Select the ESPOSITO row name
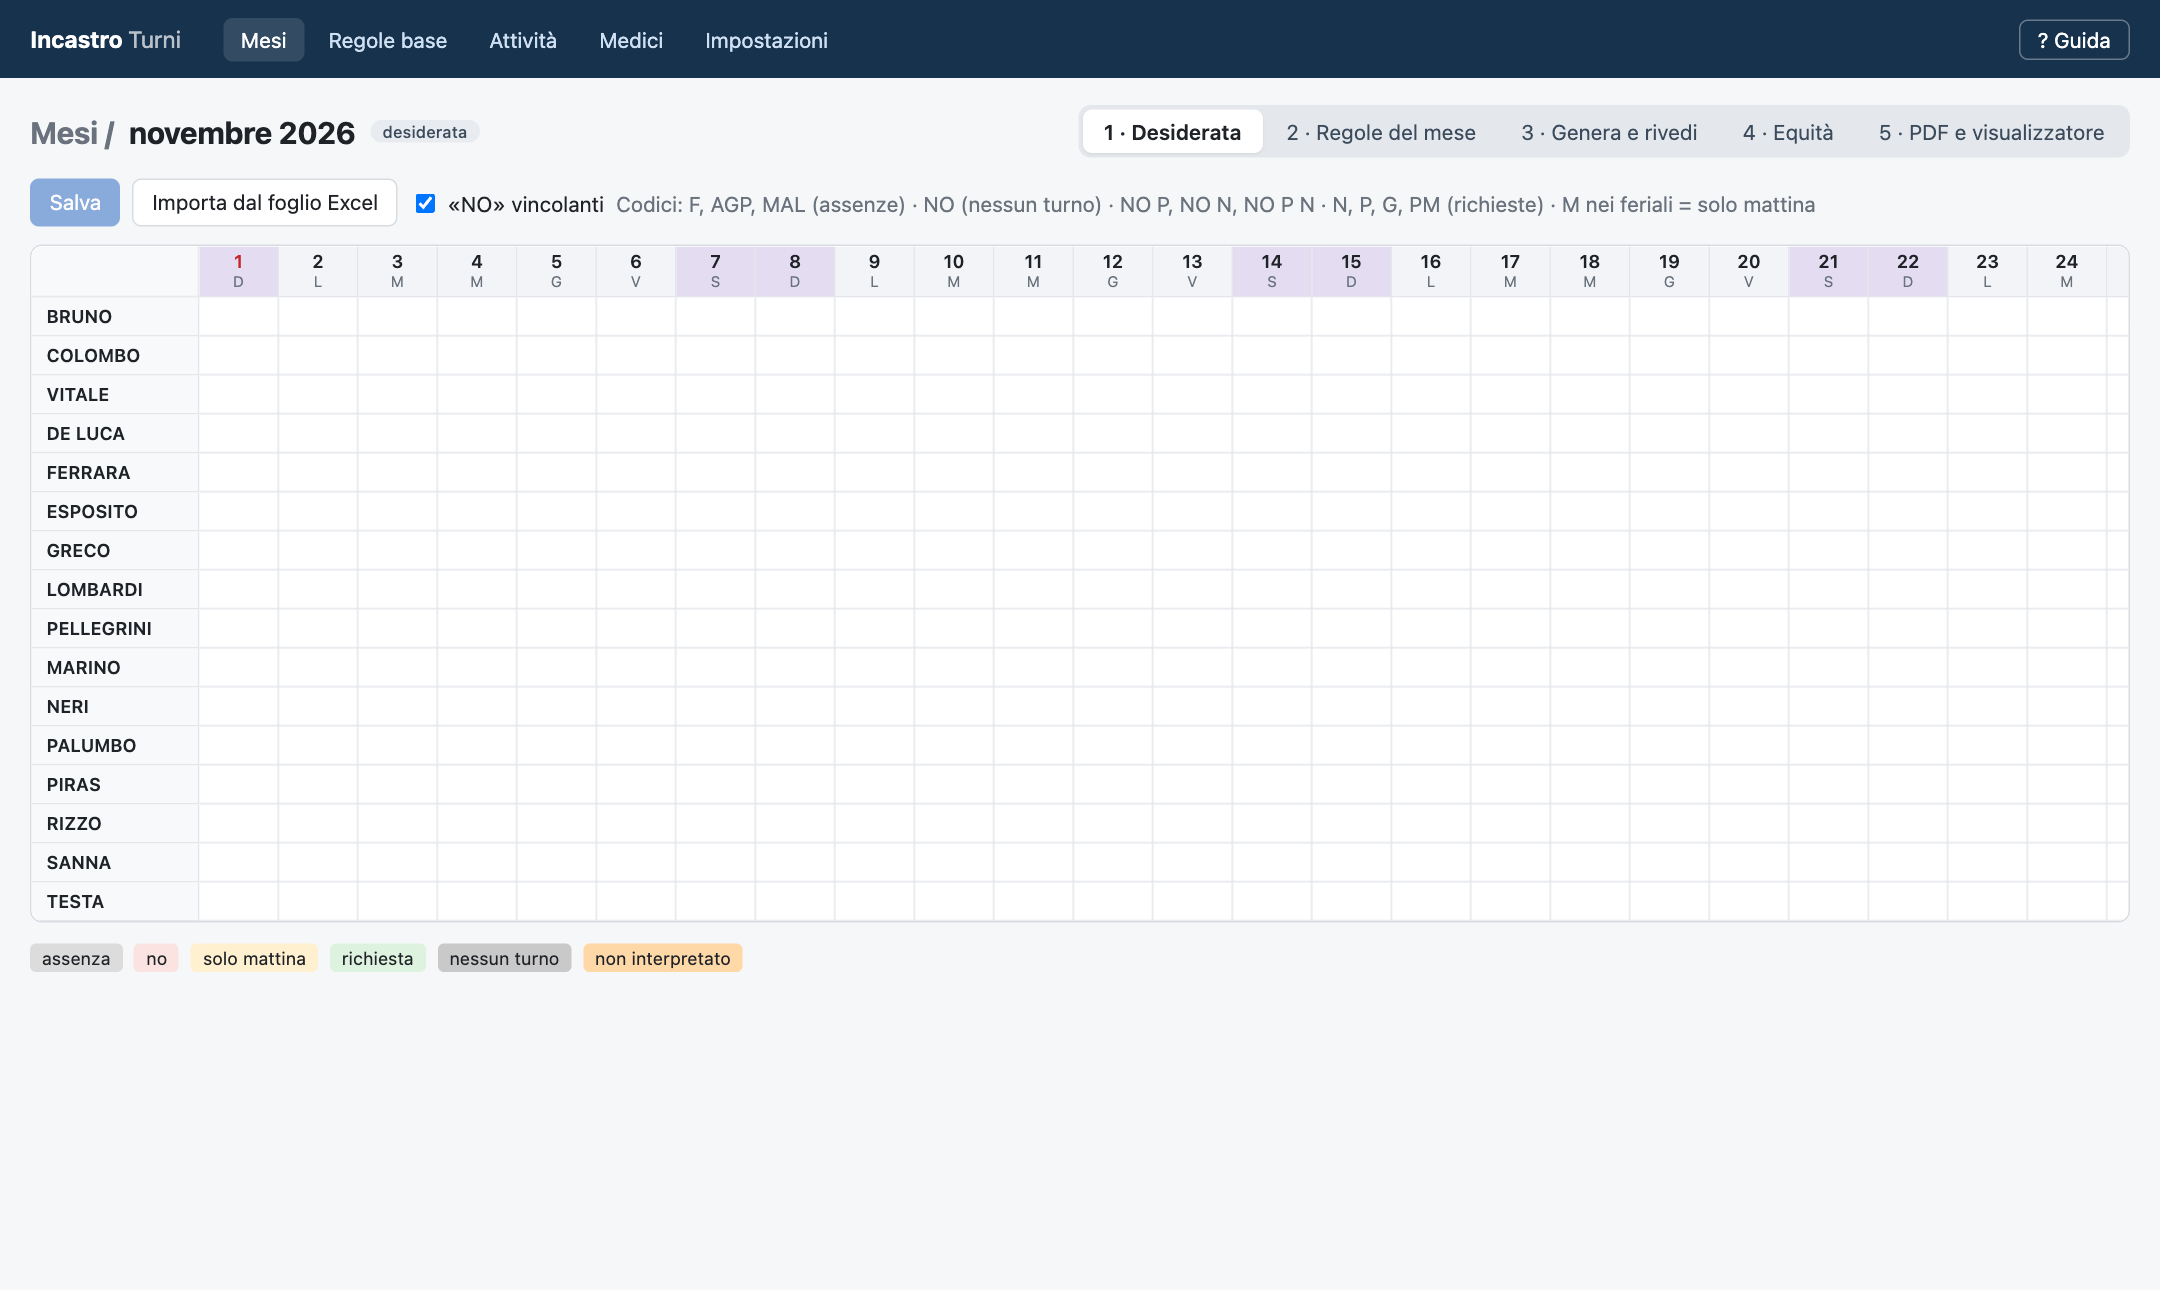The image size is (2160, 1290). (x=92, y=511)
